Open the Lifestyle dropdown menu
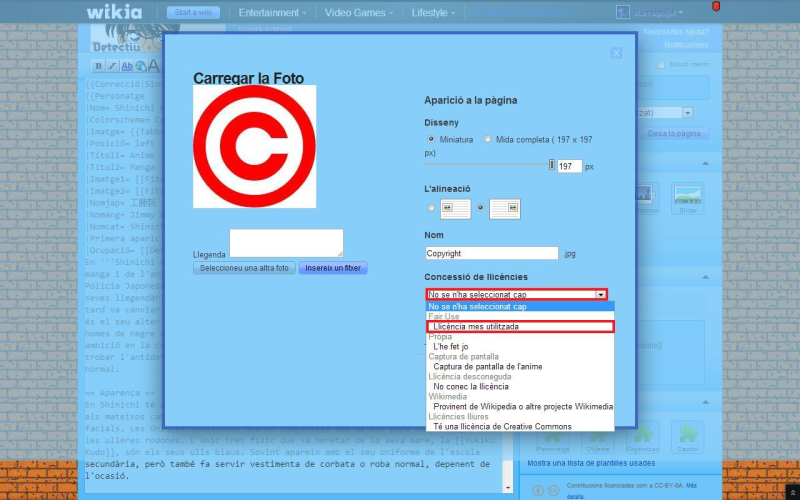This screenshot has width=800, height=500. (434, 13)
